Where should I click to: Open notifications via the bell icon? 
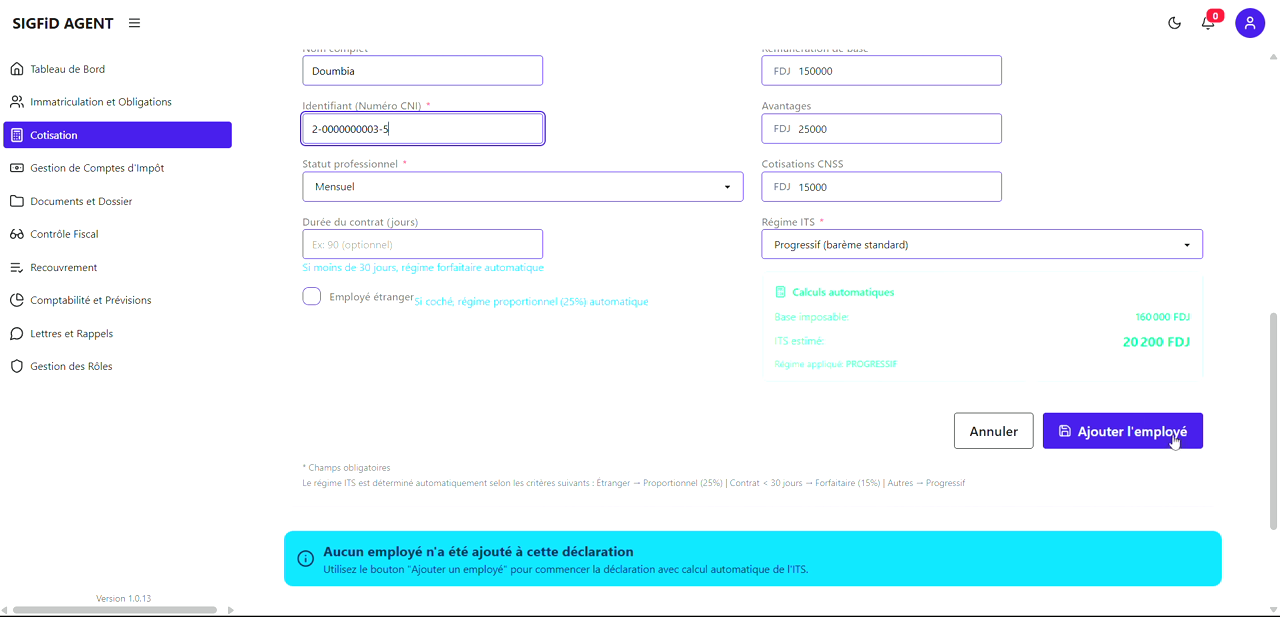click(1208, 23)
